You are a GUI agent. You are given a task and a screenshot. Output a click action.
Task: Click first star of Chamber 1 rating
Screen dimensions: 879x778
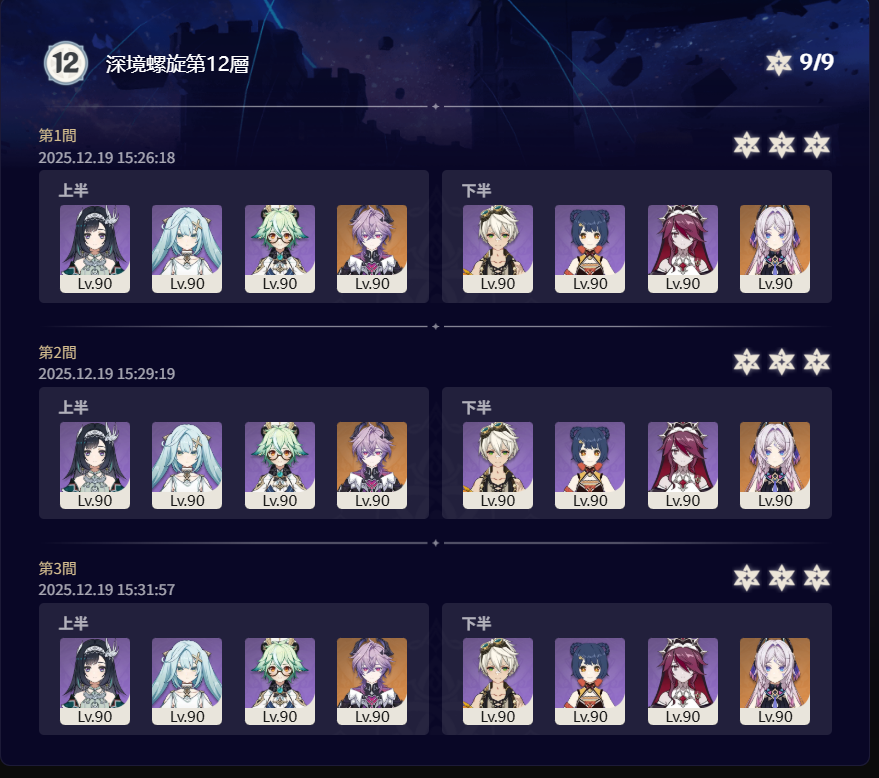pos(747,145)
